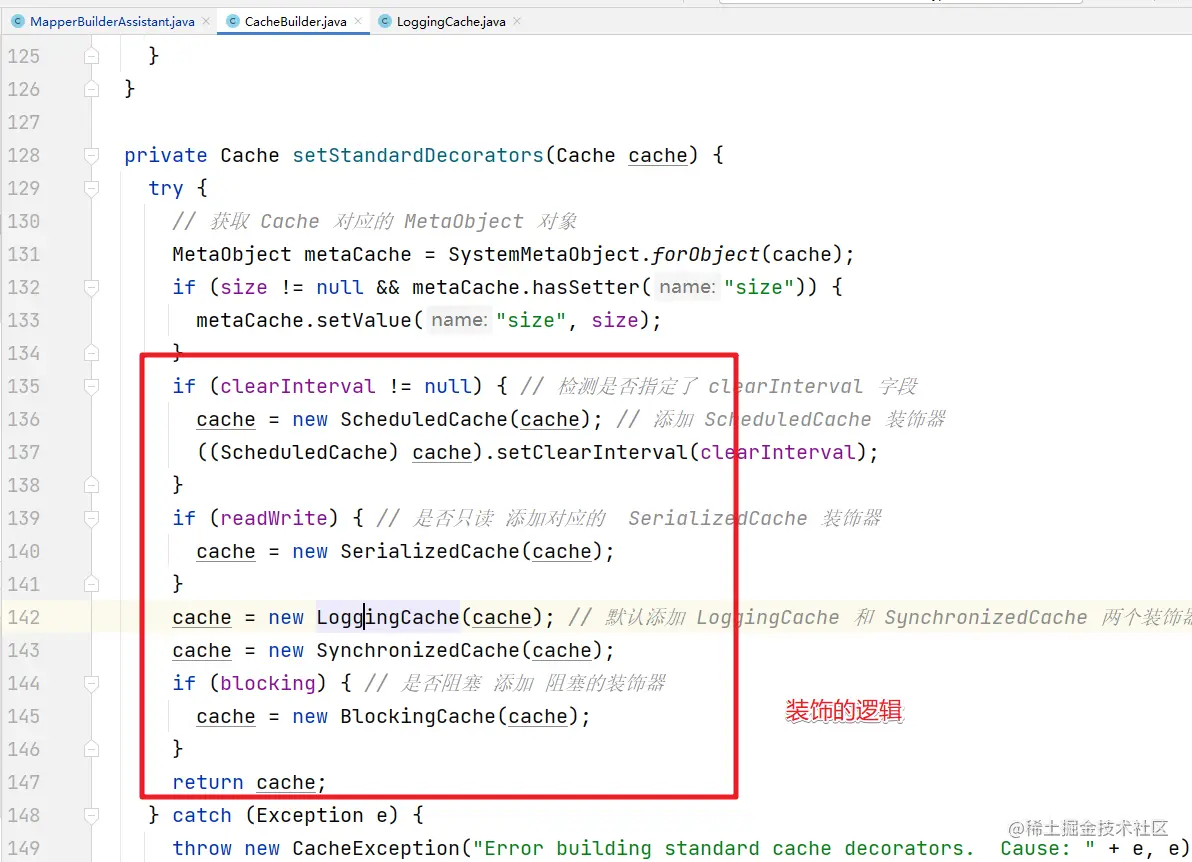Collapse the fold marker at line 125

click(x=91, y=56)
